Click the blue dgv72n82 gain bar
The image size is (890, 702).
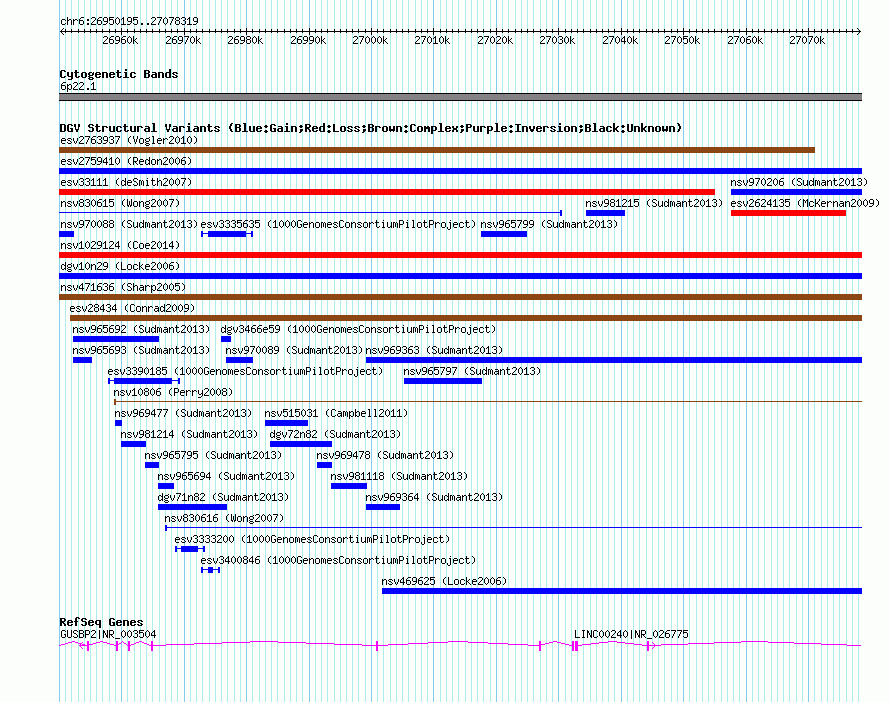301,444
